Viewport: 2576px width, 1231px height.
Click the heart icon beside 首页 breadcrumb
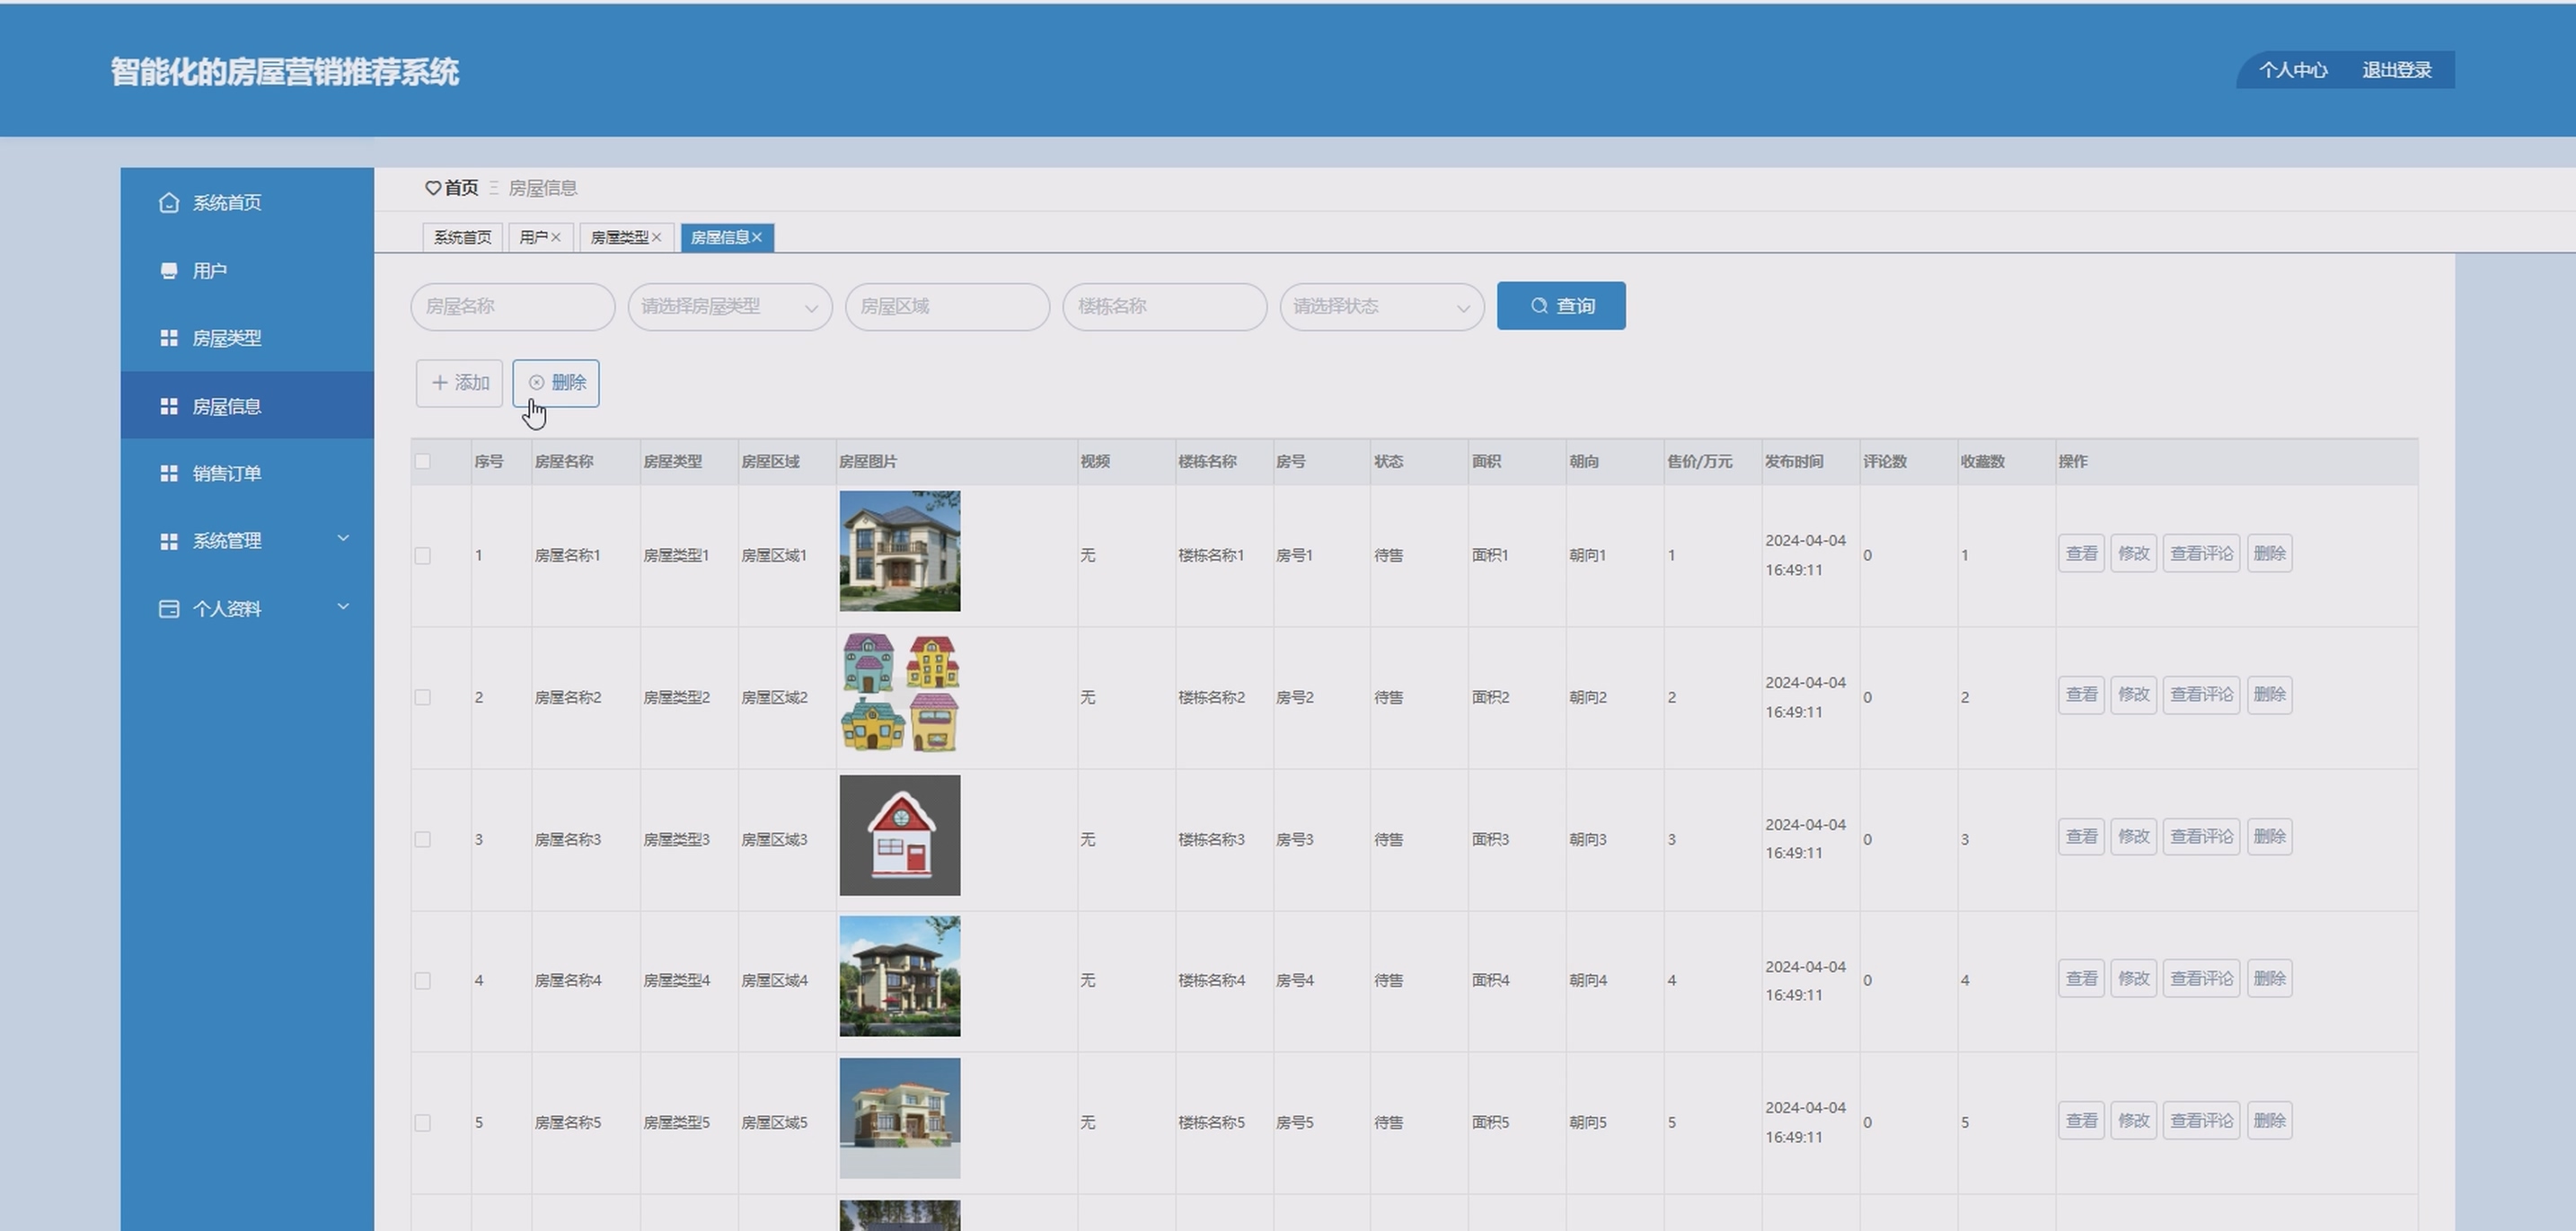[433, 188]
